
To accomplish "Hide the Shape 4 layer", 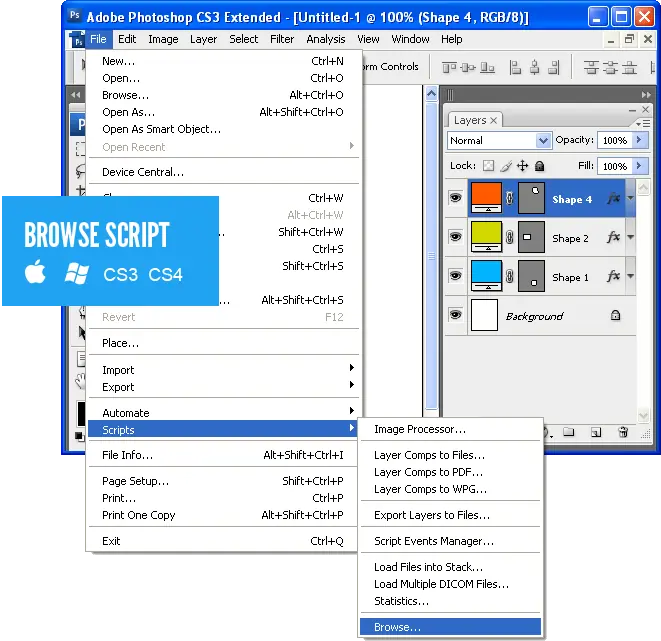I will coord(455,198).
